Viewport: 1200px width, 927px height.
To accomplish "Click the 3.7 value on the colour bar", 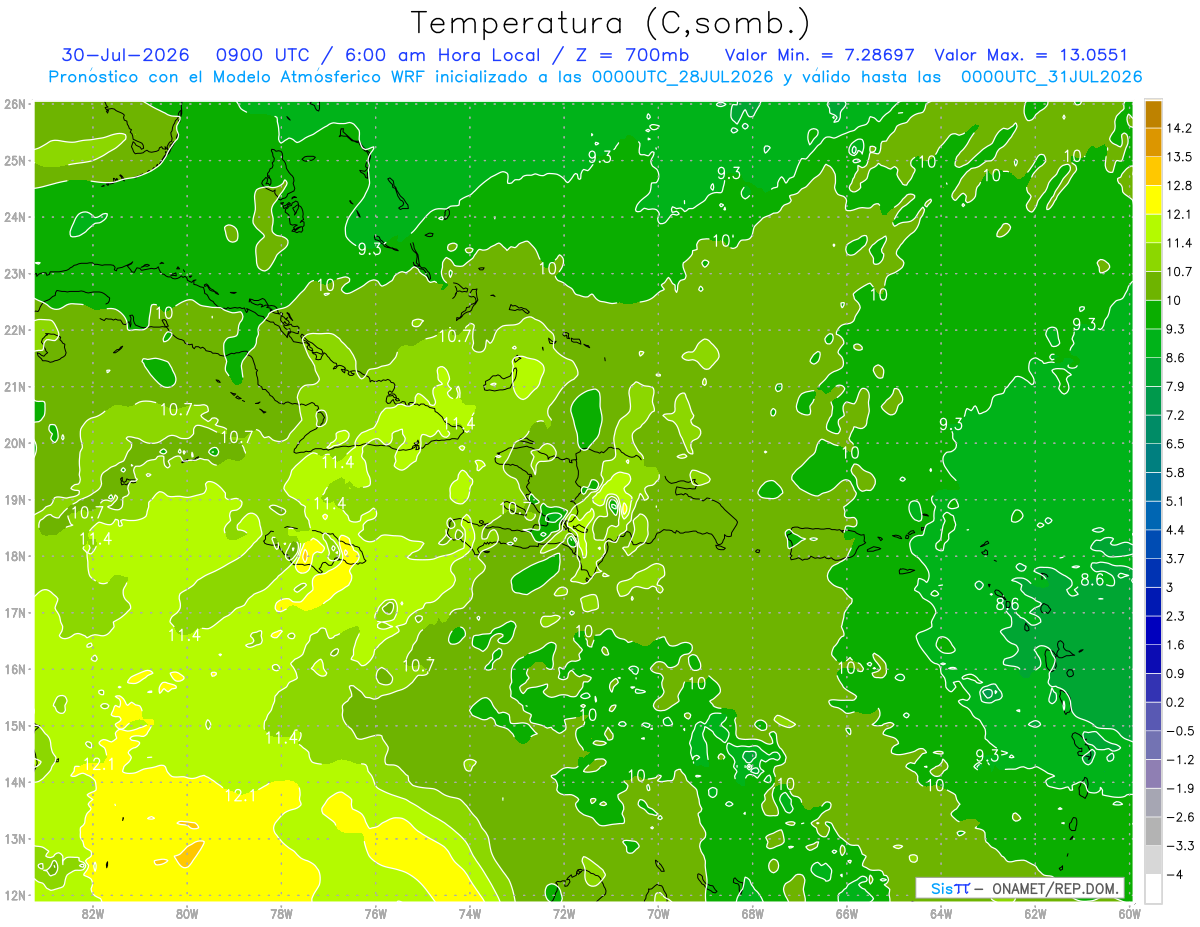I will coord(1175,558).
